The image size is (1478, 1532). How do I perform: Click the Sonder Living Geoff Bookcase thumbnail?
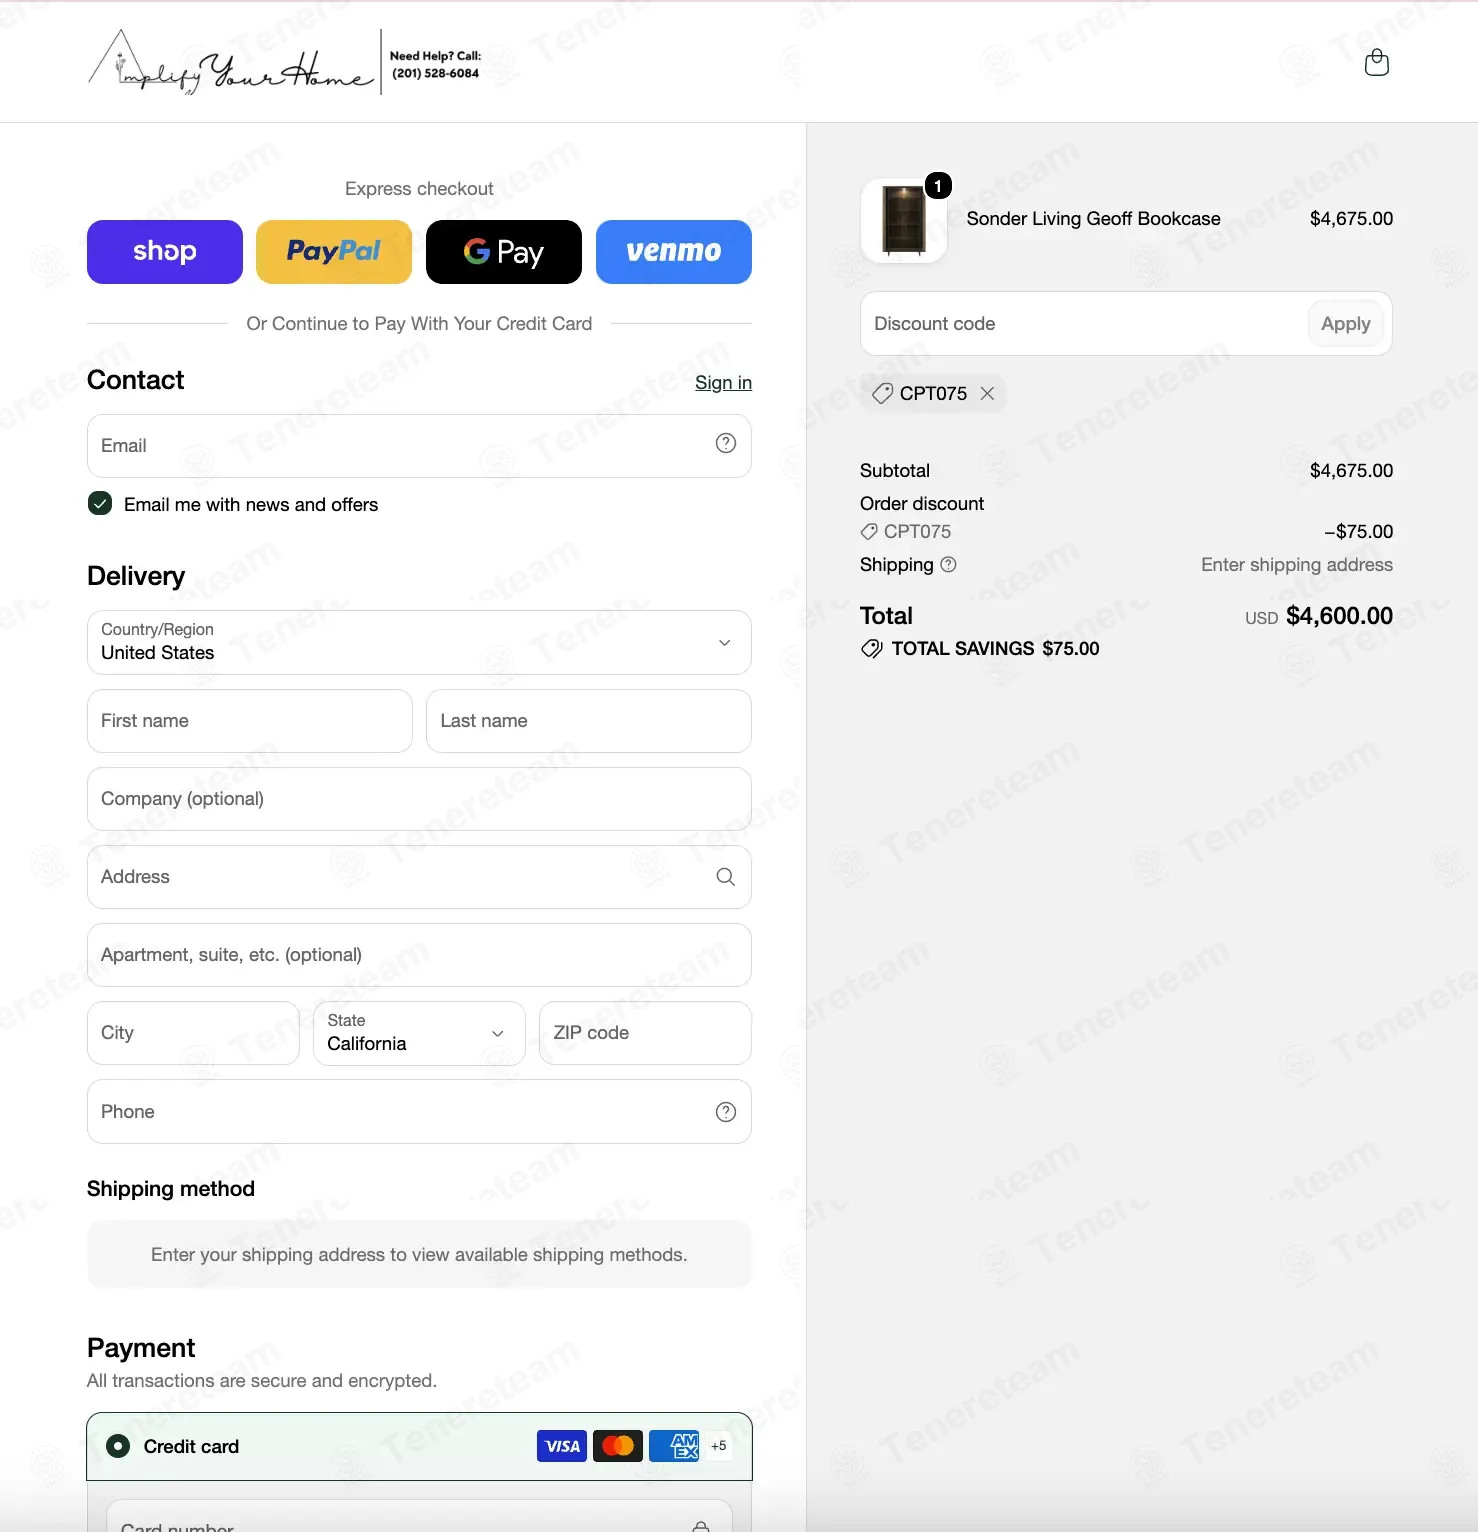tap(904, 220)
